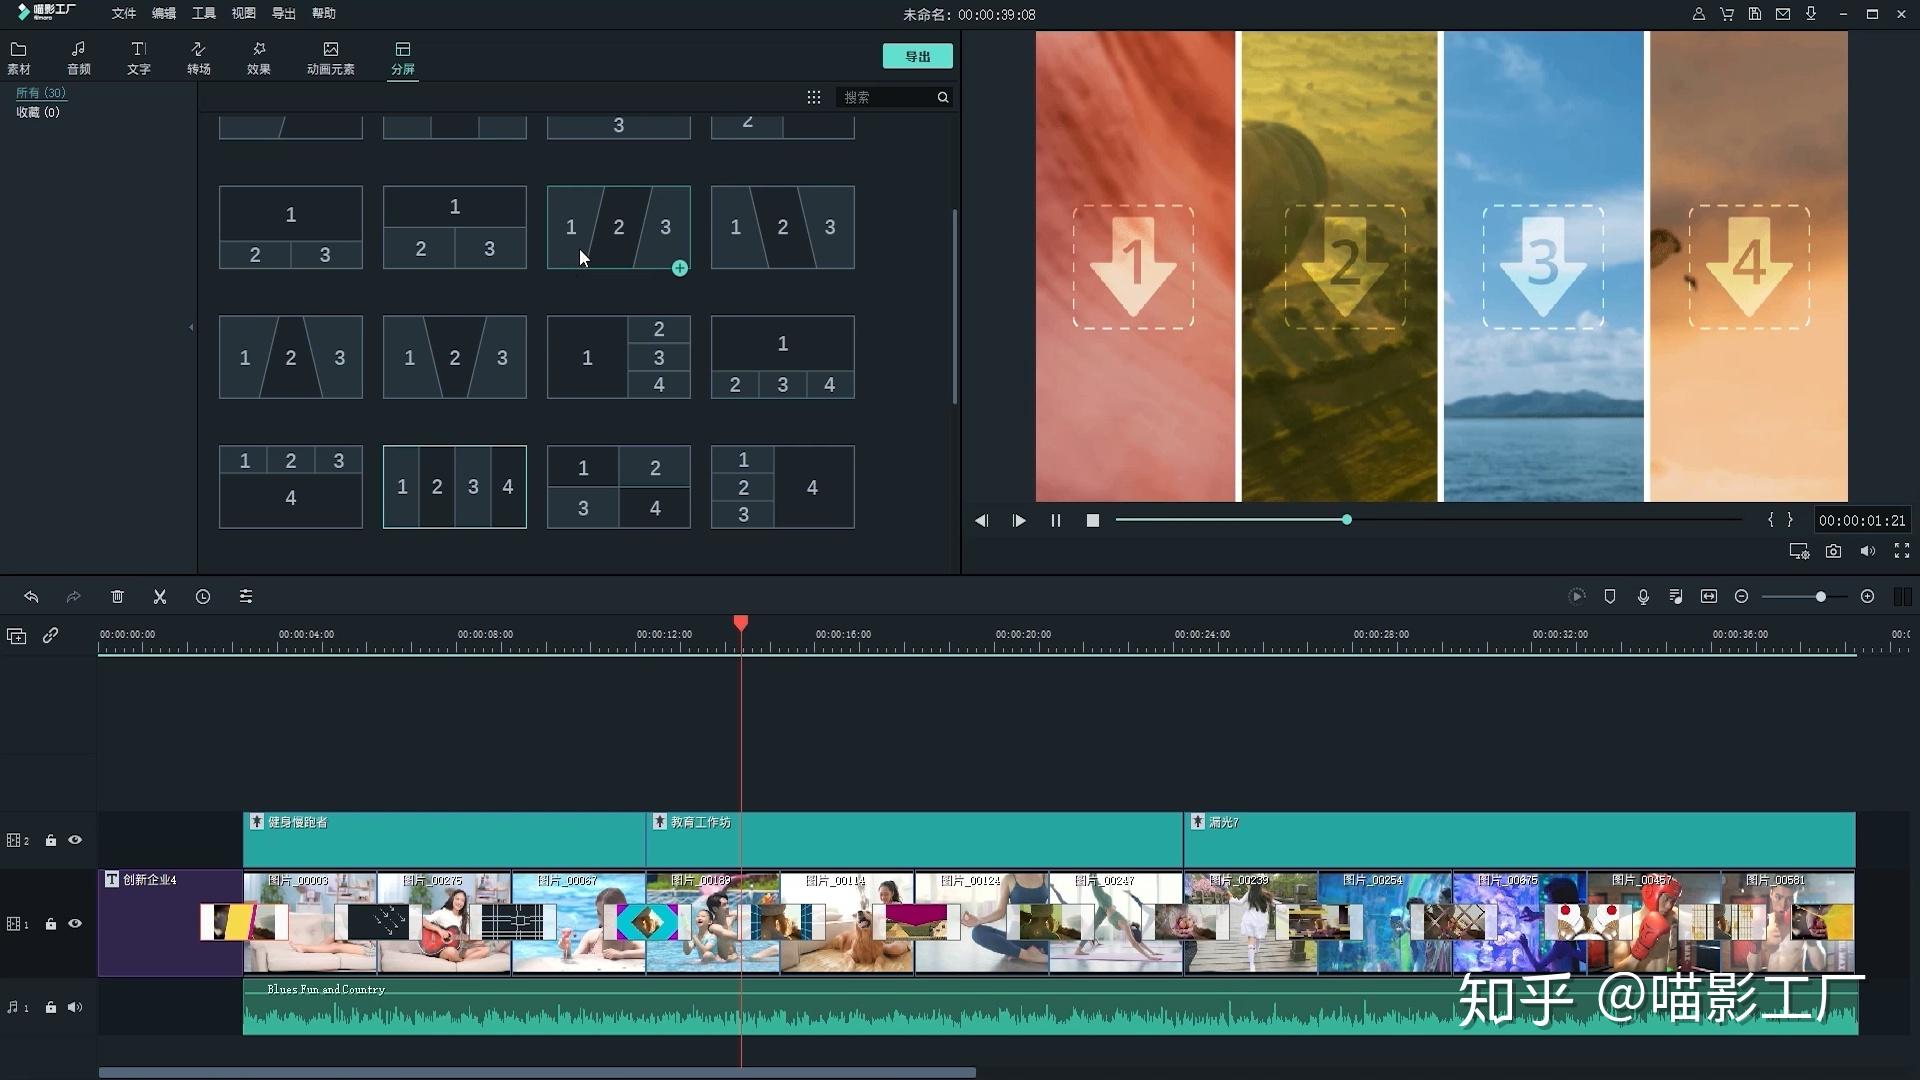1920x1080 pixels.
Task: Expand the 所有 (30) category
Action: (41, 93)
